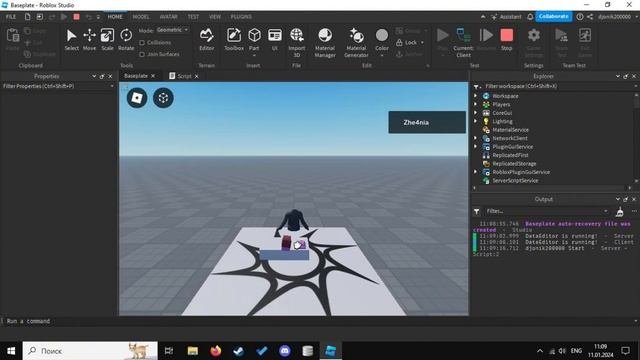Select MaterialService in Explorer

coord(510,130)
